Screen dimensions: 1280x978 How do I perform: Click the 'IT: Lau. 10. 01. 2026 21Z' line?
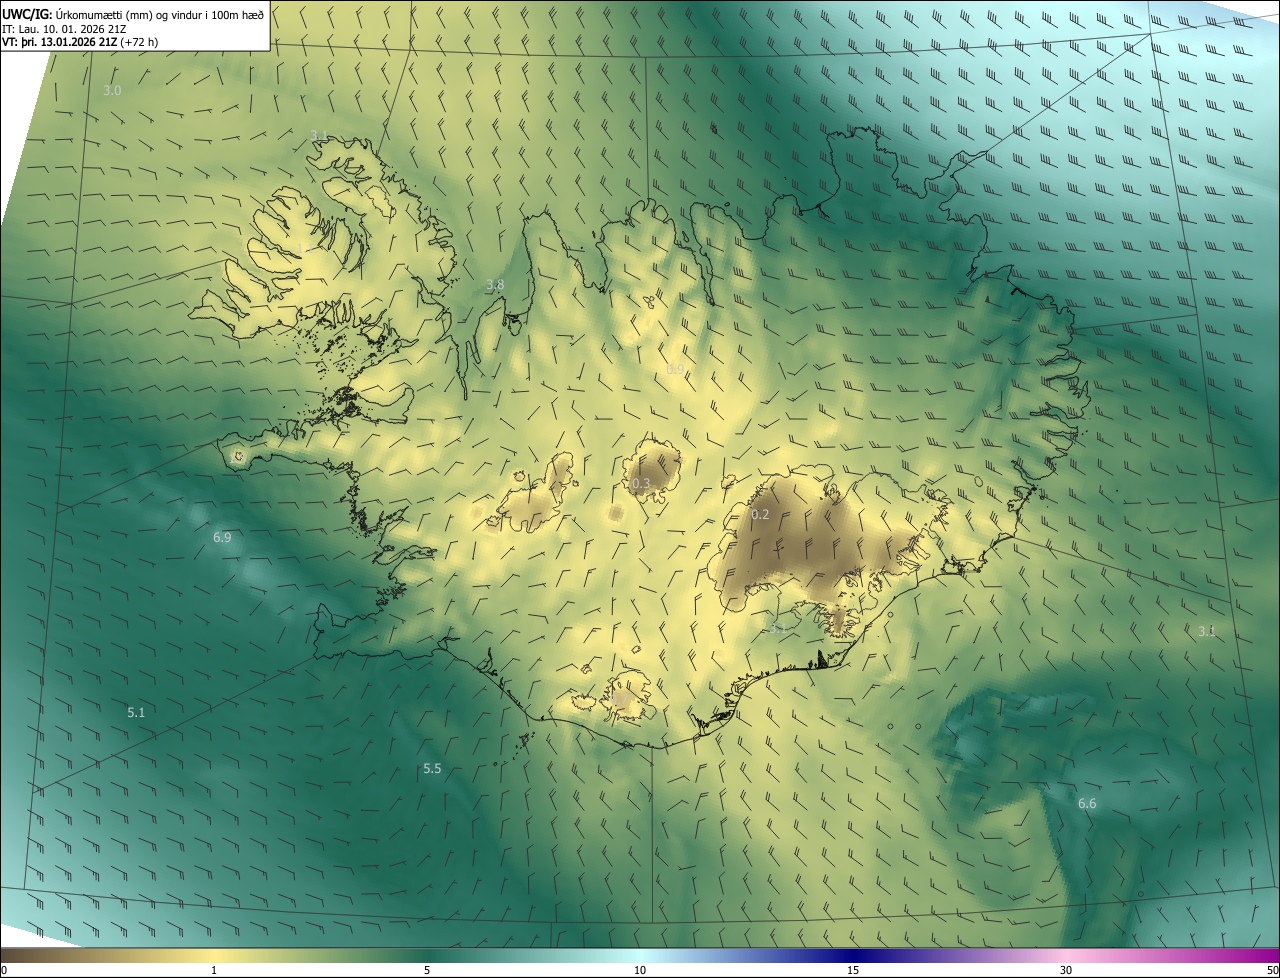pyautogui.click(x=65, y=28)
